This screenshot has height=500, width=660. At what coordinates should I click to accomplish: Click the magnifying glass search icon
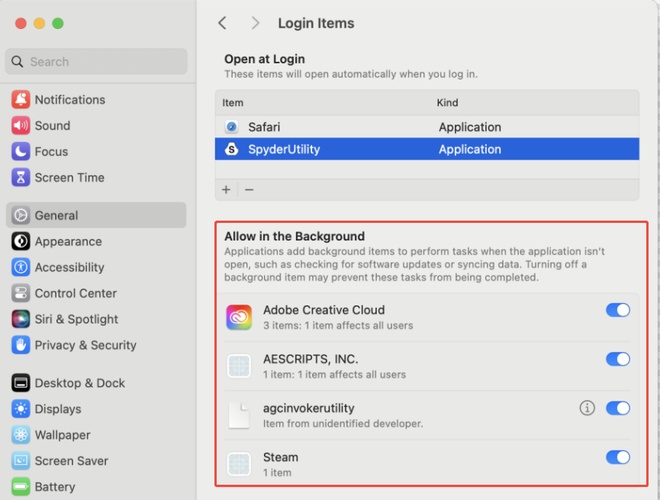click(x=17, y=61)
